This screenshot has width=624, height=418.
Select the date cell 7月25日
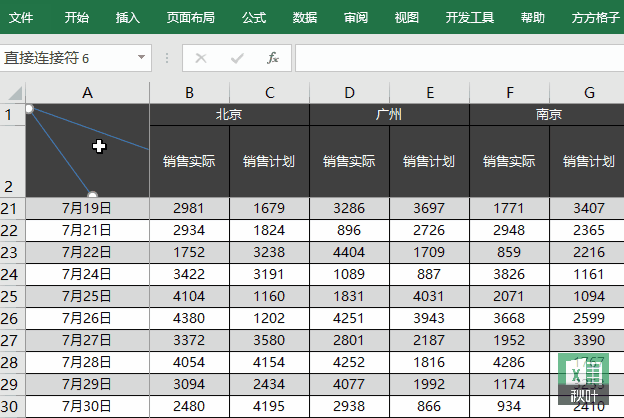coord(88,296)
